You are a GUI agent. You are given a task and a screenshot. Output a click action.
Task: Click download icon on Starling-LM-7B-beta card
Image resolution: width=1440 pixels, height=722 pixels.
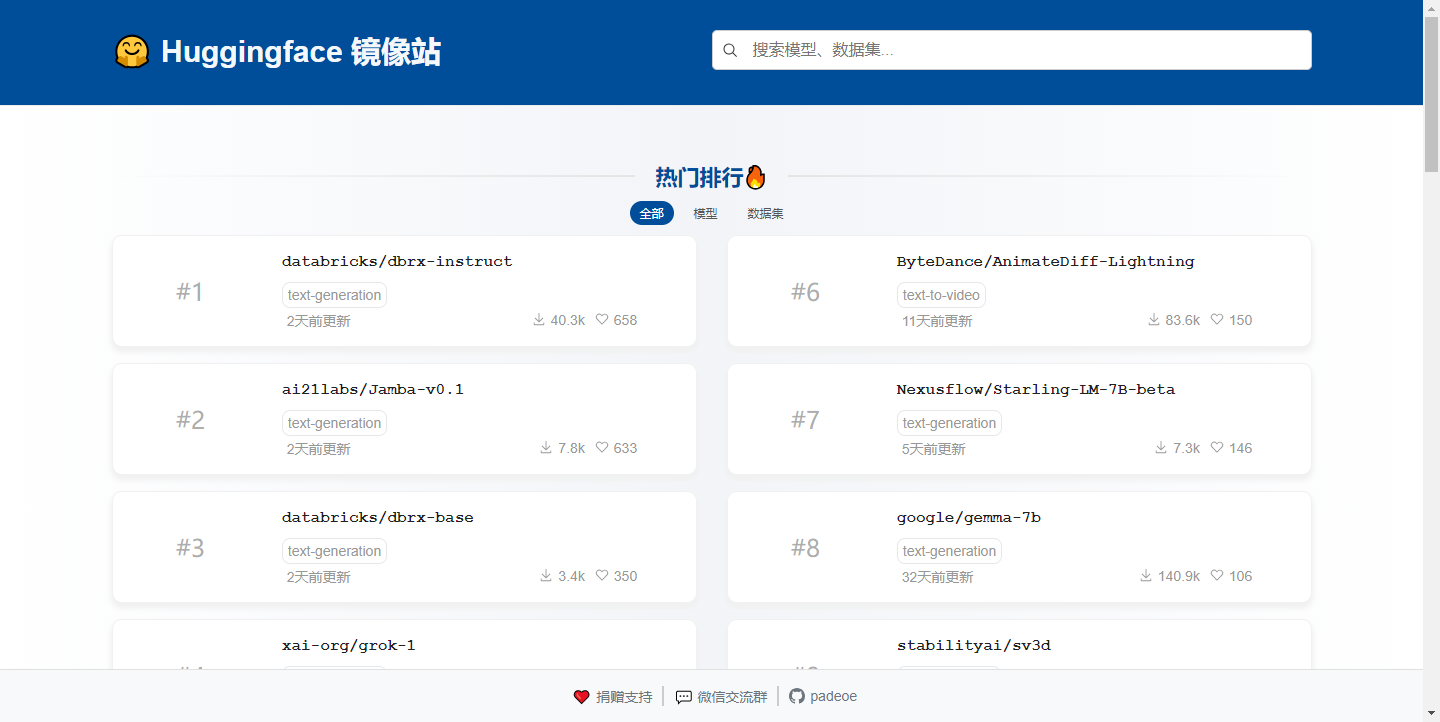pyautogui.click(x=1161, y=448)
